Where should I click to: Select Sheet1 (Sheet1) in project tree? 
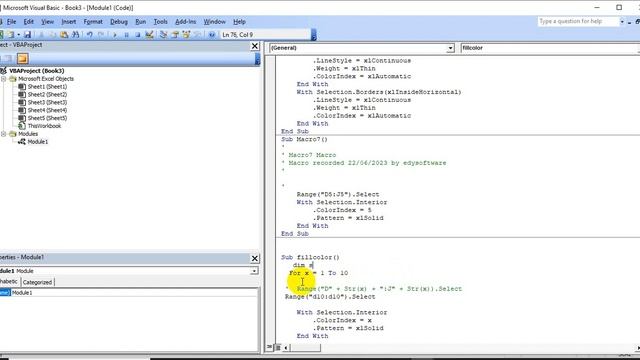[x=47, y=87]
